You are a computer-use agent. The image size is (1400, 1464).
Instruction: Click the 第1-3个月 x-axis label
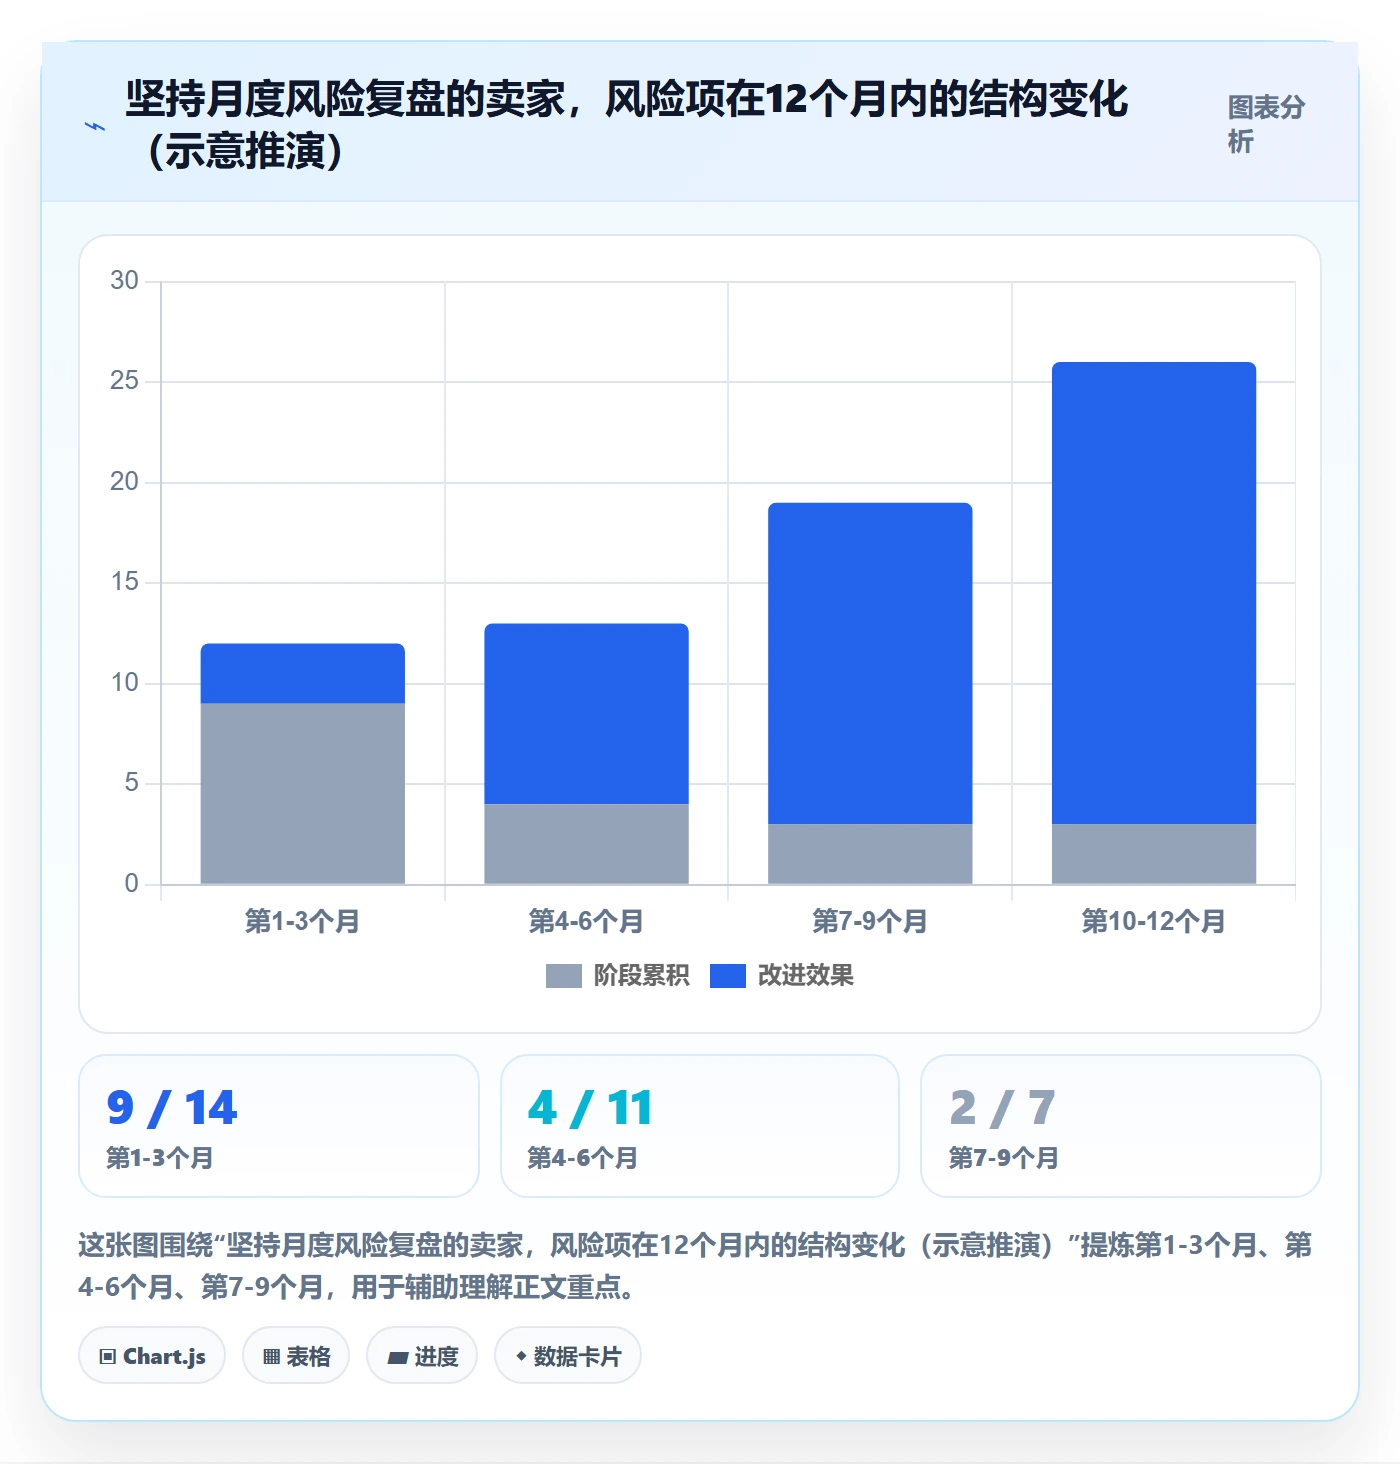(x=303, y=921)
